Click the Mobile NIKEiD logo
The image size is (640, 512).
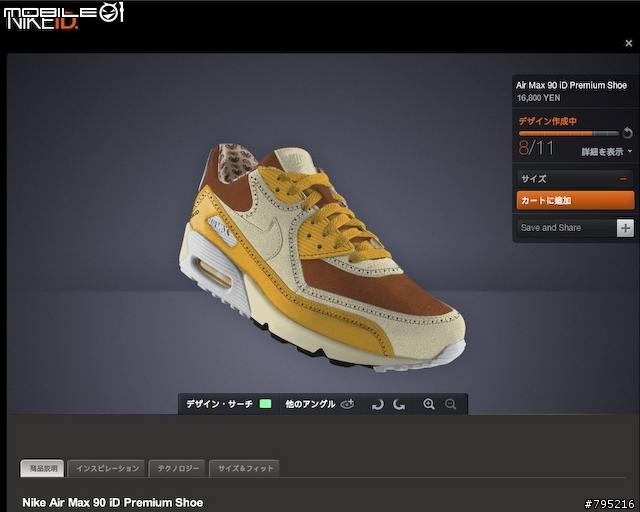click(63, 16)
